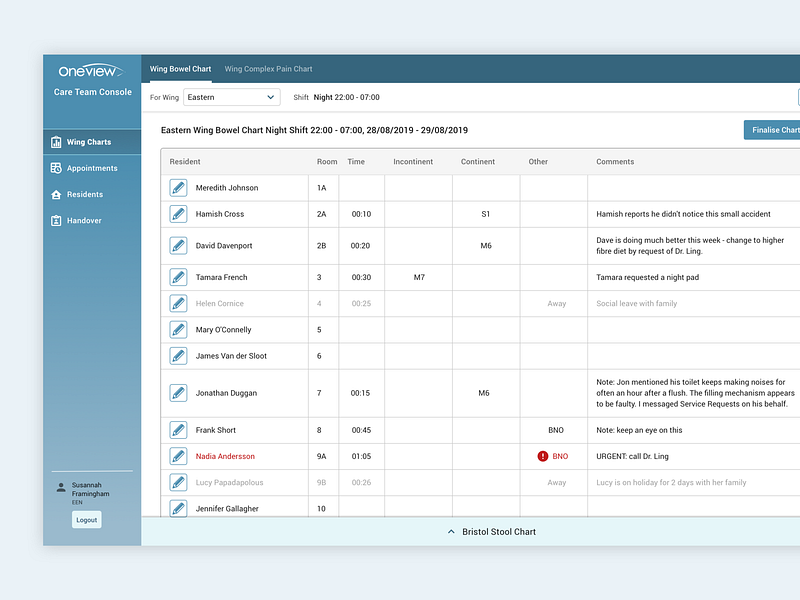Image resolution: width=800 pixels, height=600 pixels.
Task: Select the name Nadia Andersson
Action: point(225,456)
